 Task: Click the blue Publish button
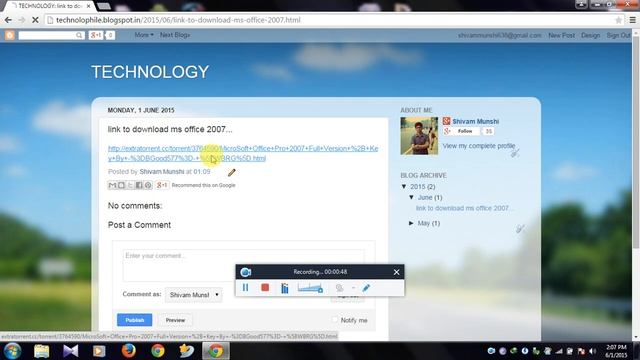click(135, 320)
